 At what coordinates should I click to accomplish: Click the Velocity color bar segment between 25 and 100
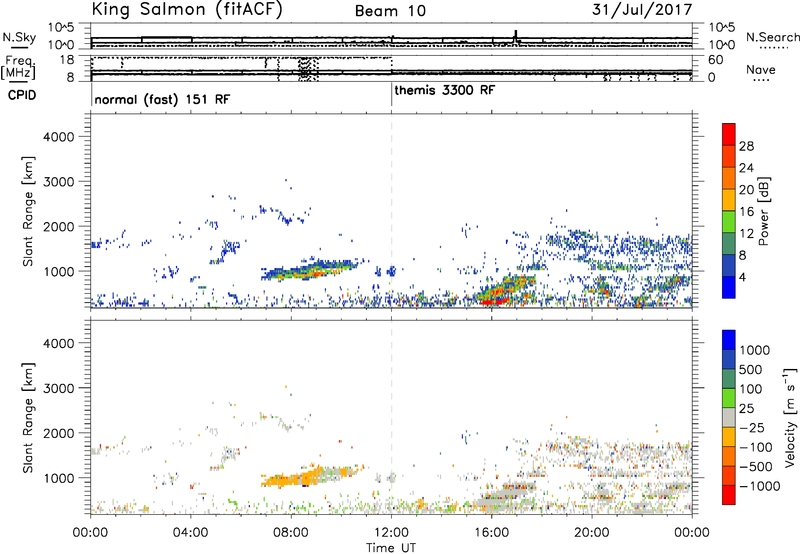point(729,398)
